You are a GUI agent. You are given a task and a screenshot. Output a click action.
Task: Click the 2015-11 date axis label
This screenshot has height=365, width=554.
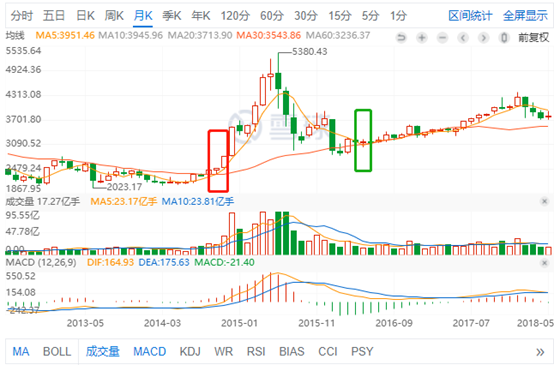click(x=317, y=323)
